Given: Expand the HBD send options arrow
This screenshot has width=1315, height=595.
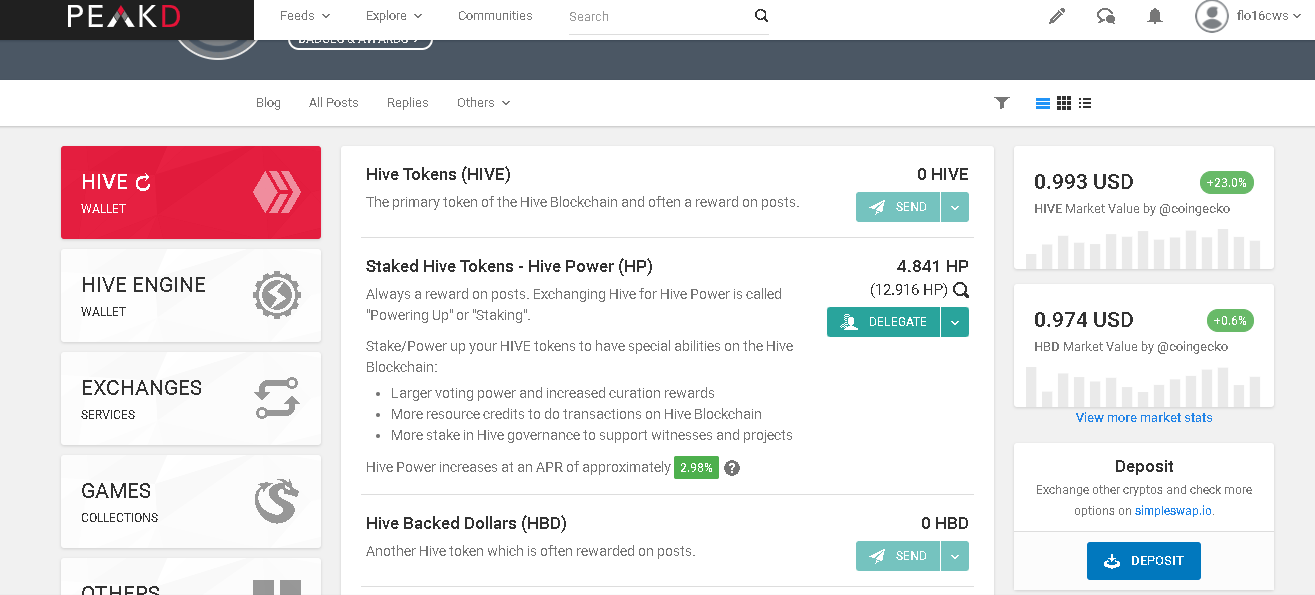Looking at the screenshot, I should [x=955, y=556].
